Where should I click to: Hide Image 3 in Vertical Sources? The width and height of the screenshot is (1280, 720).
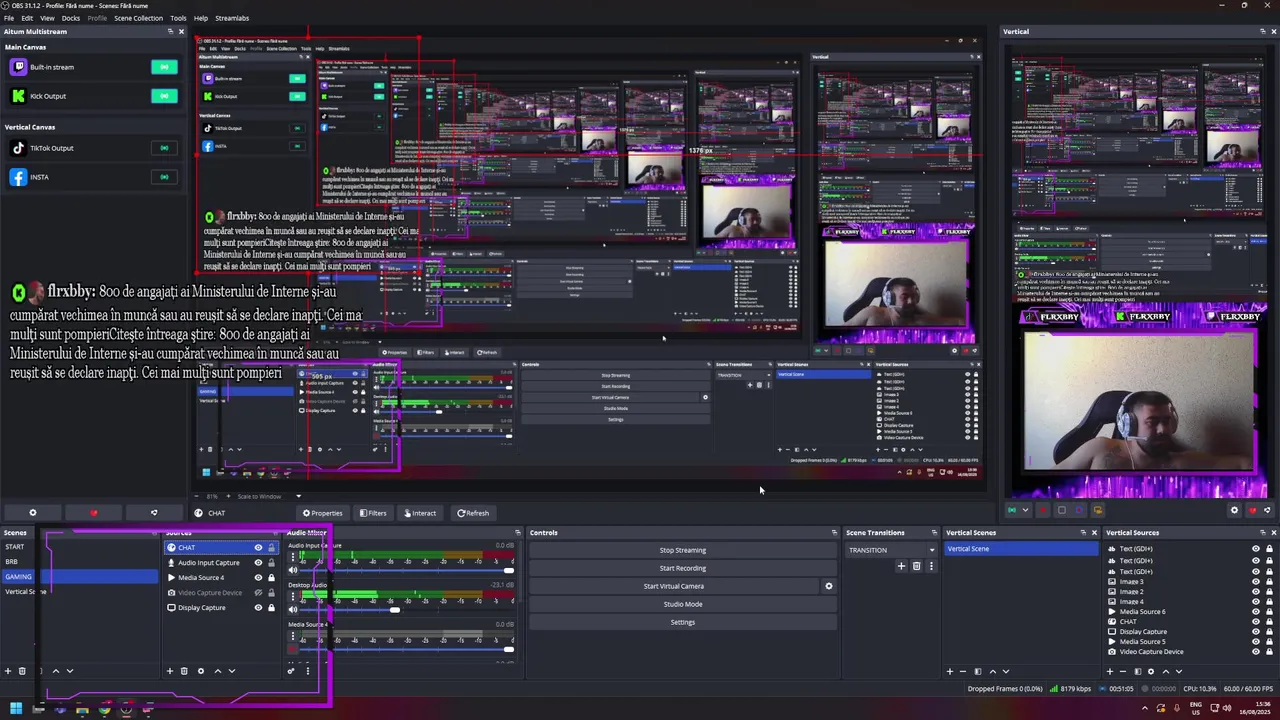(1256, 582)
